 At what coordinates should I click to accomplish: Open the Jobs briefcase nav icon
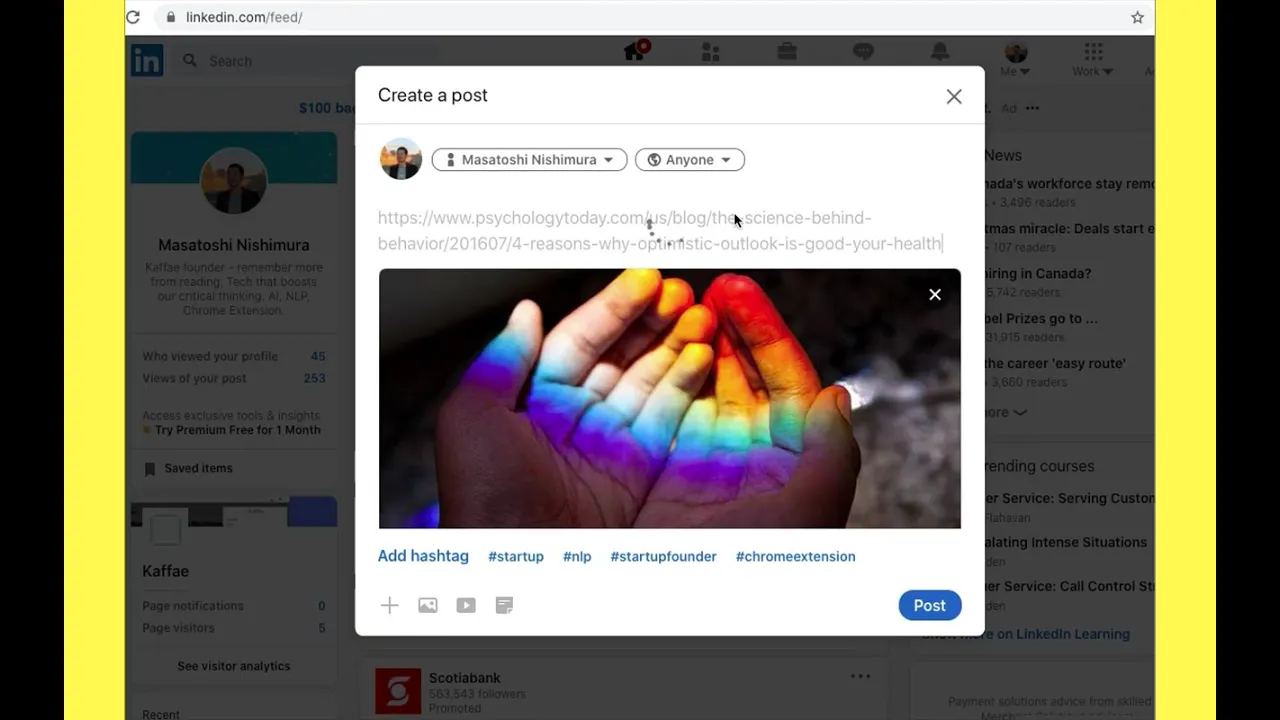pyautogui.click(x=787, y=52)
